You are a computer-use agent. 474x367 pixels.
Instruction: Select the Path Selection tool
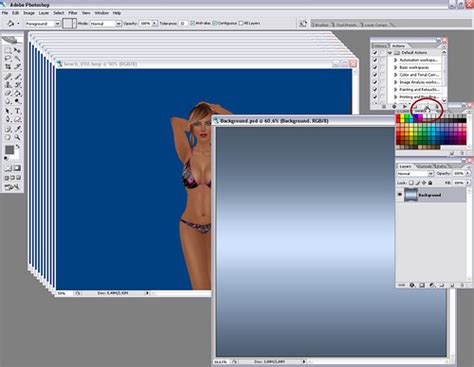tap(8, 111)
